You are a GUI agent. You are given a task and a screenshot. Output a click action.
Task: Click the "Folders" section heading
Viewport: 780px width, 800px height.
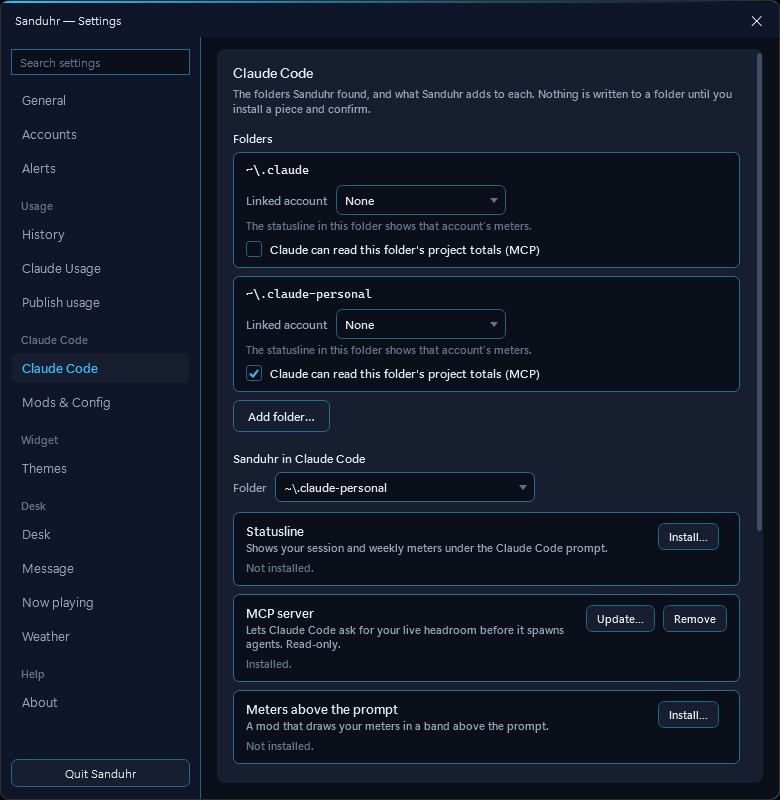pos(253,139)
